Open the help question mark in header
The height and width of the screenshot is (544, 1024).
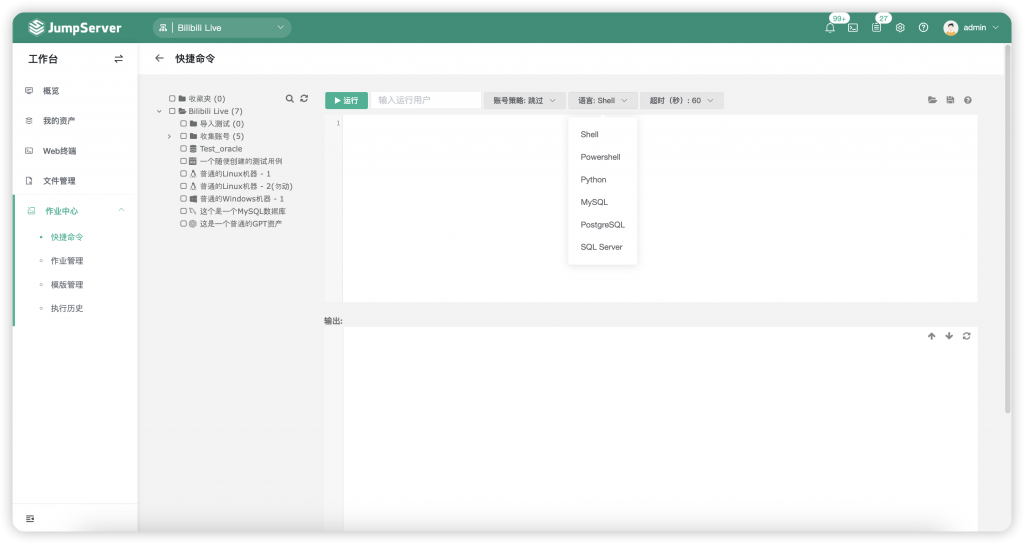pyautogui.click(x=923, y=27)
